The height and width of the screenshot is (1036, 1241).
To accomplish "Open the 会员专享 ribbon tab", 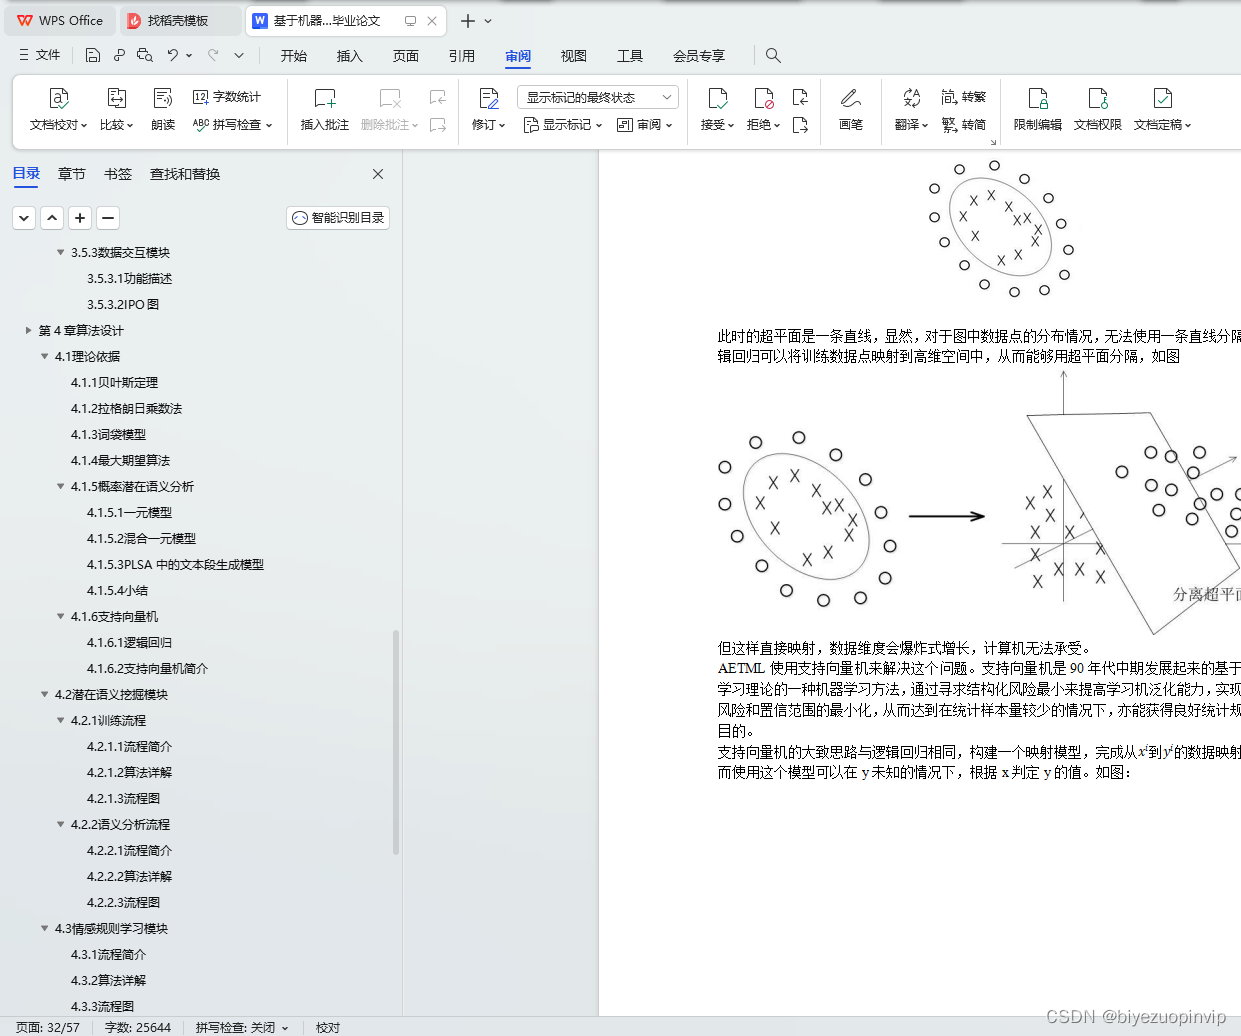I will (699, 56).
